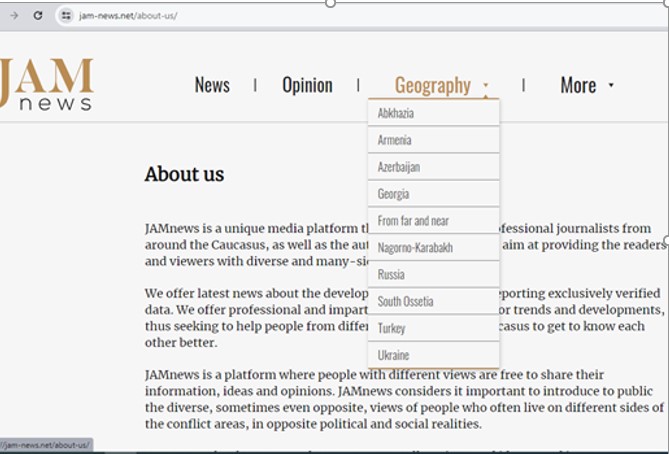Select Turkey from the dropdown list
669x454 pixels.
[x=392, y=328]
